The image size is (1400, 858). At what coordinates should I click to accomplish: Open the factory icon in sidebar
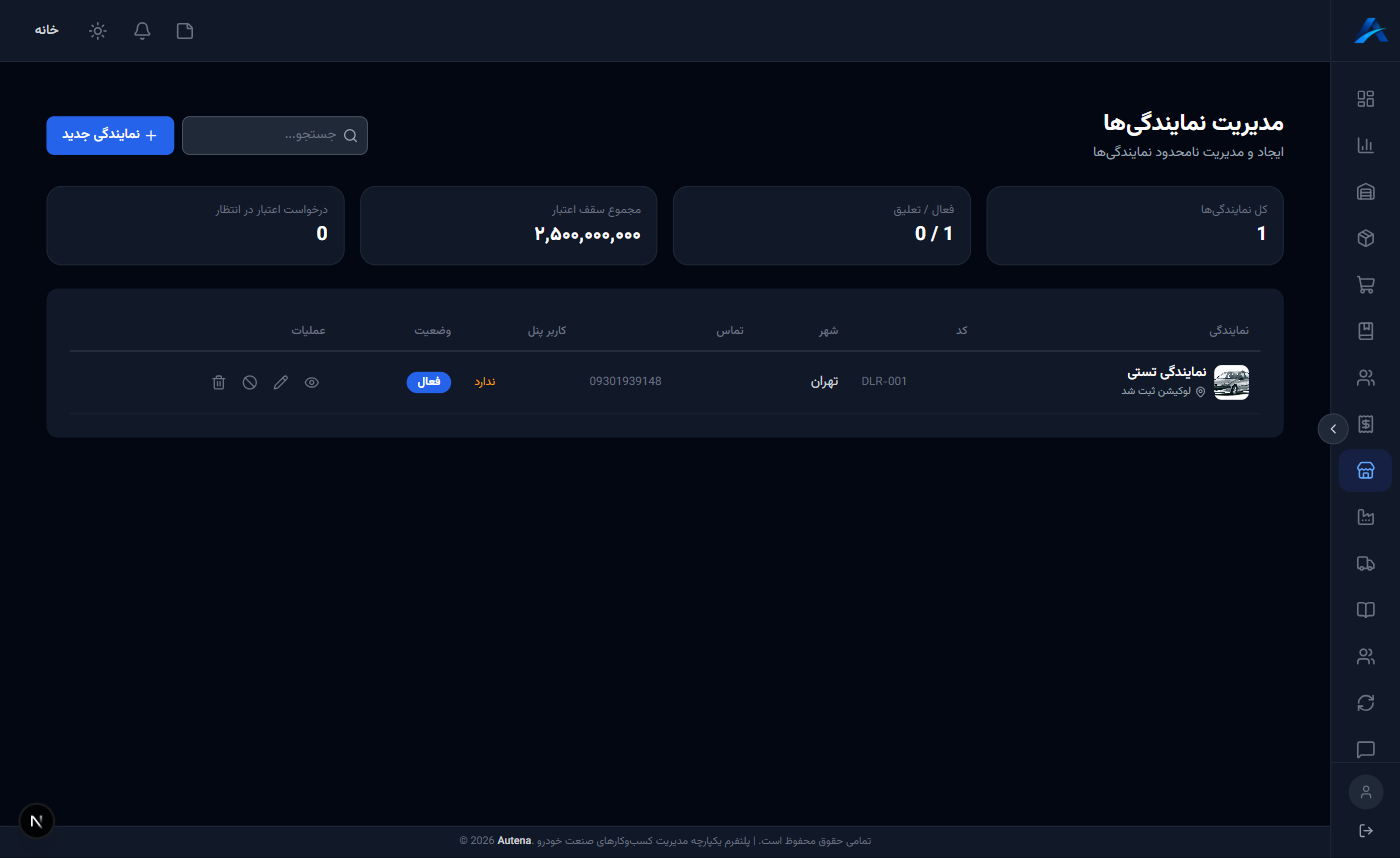[x=1365, y=517]
